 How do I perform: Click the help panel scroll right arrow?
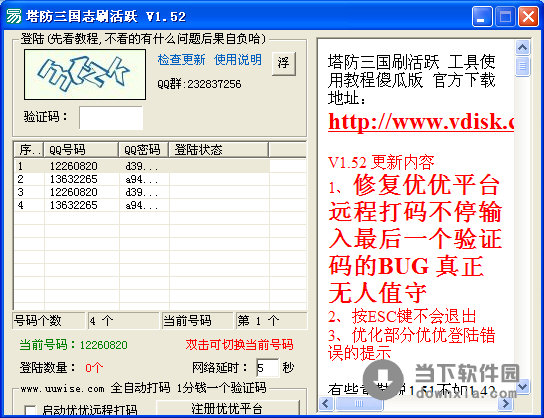[506, 403]
